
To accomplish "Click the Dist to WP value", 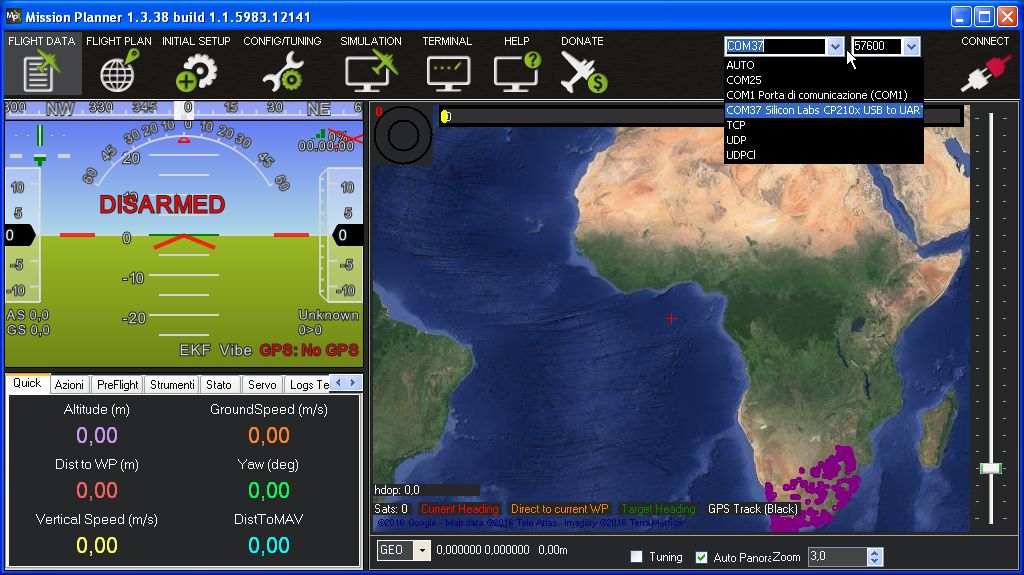I will coord(97,490).
